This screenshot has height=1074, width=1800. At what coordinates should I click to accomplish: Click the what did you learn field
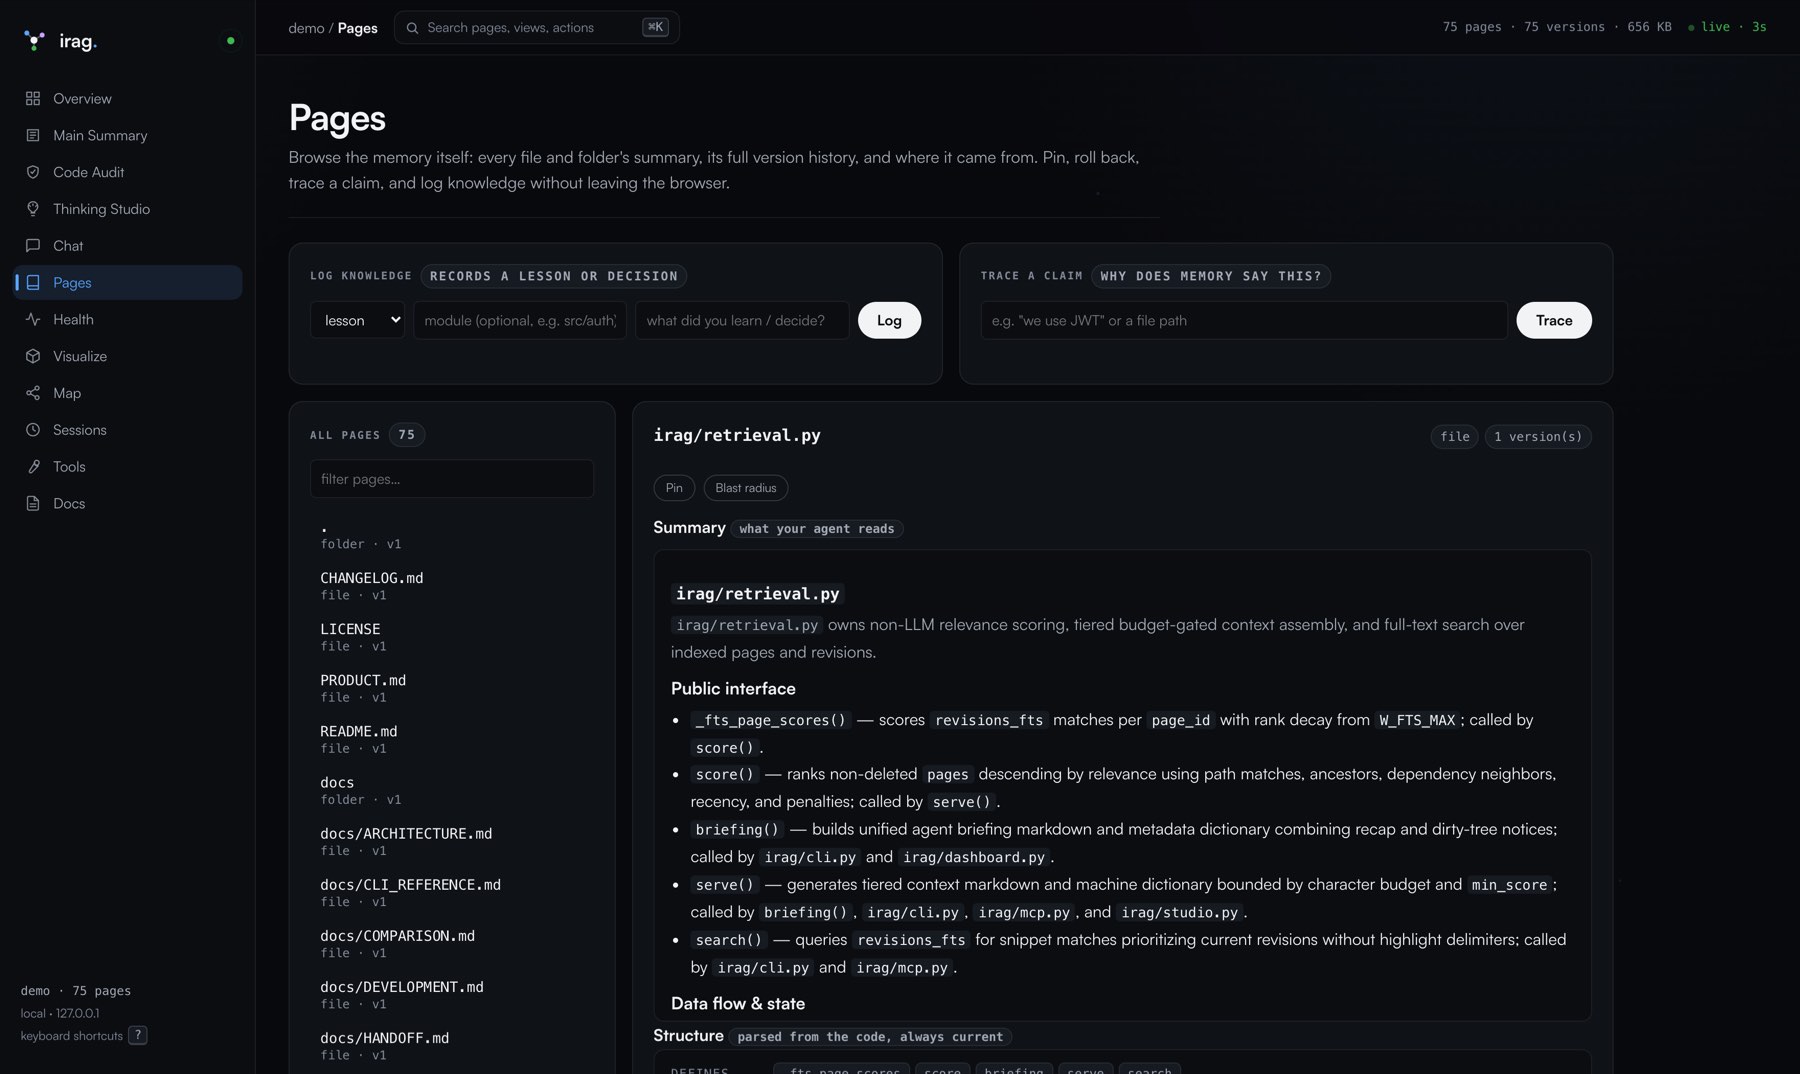coord(742,320)
